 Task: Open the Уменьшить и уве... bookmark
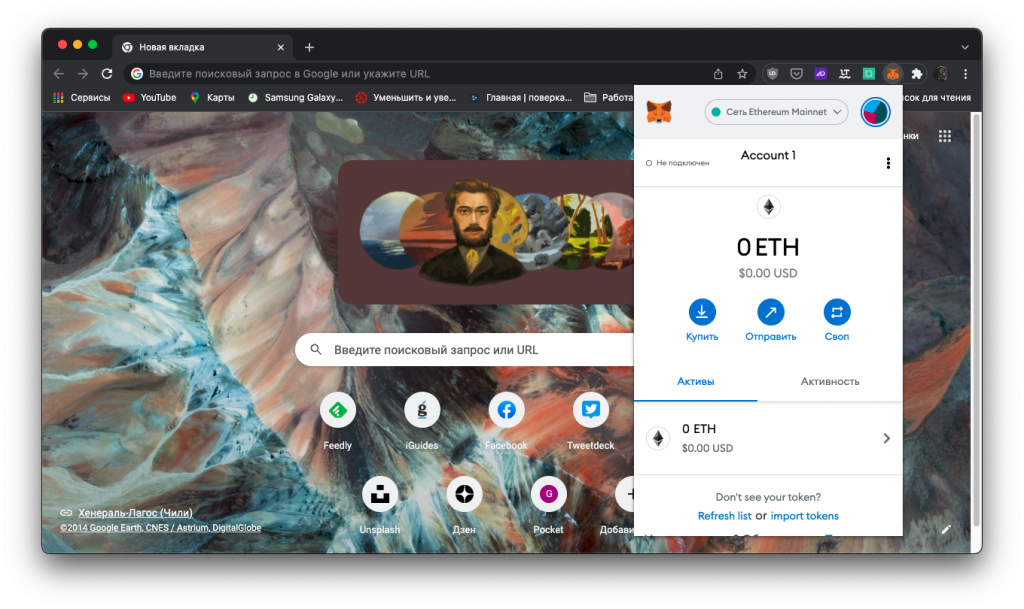pos(406,97)
